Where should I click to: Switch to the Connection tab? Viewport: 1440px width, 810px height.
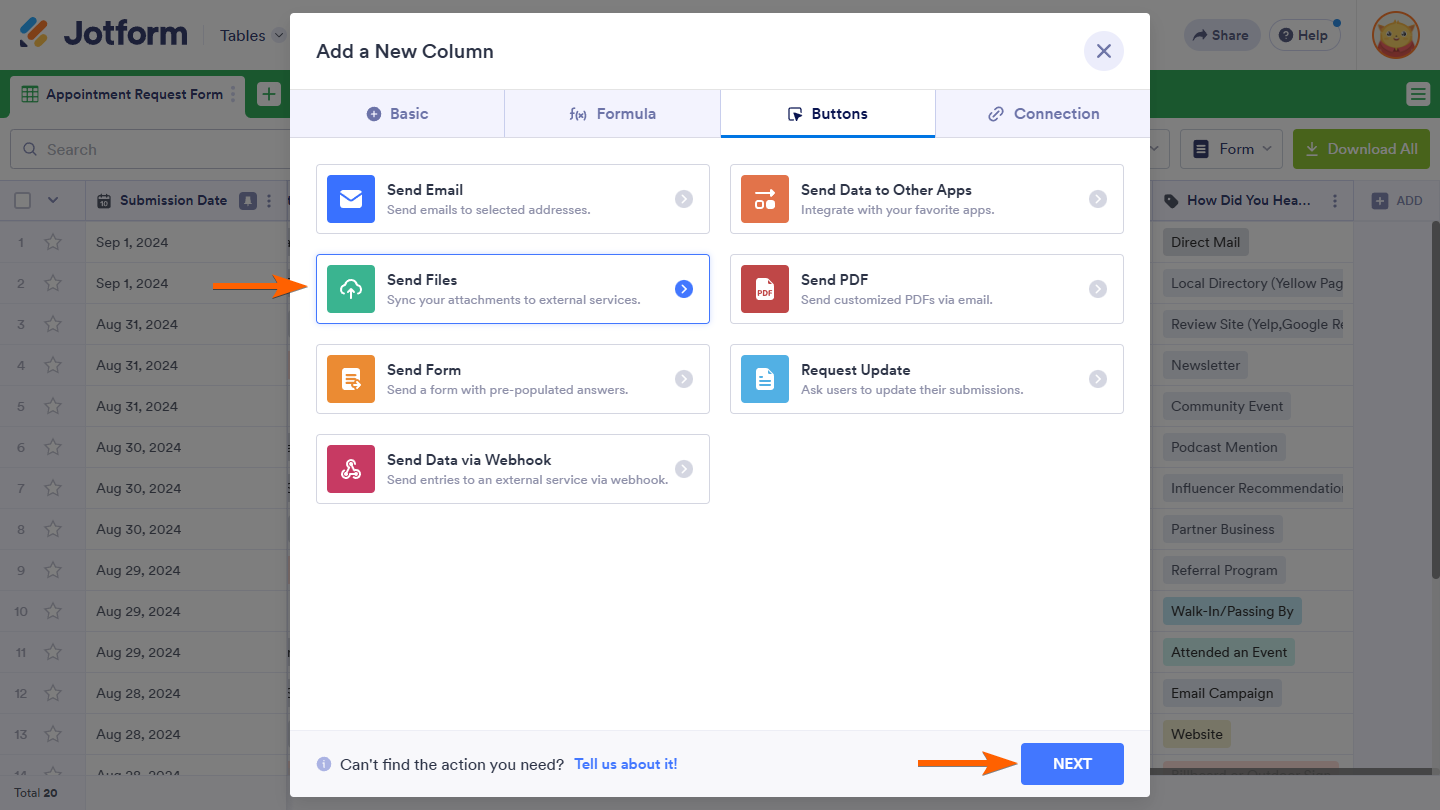tap(1042, 114)
